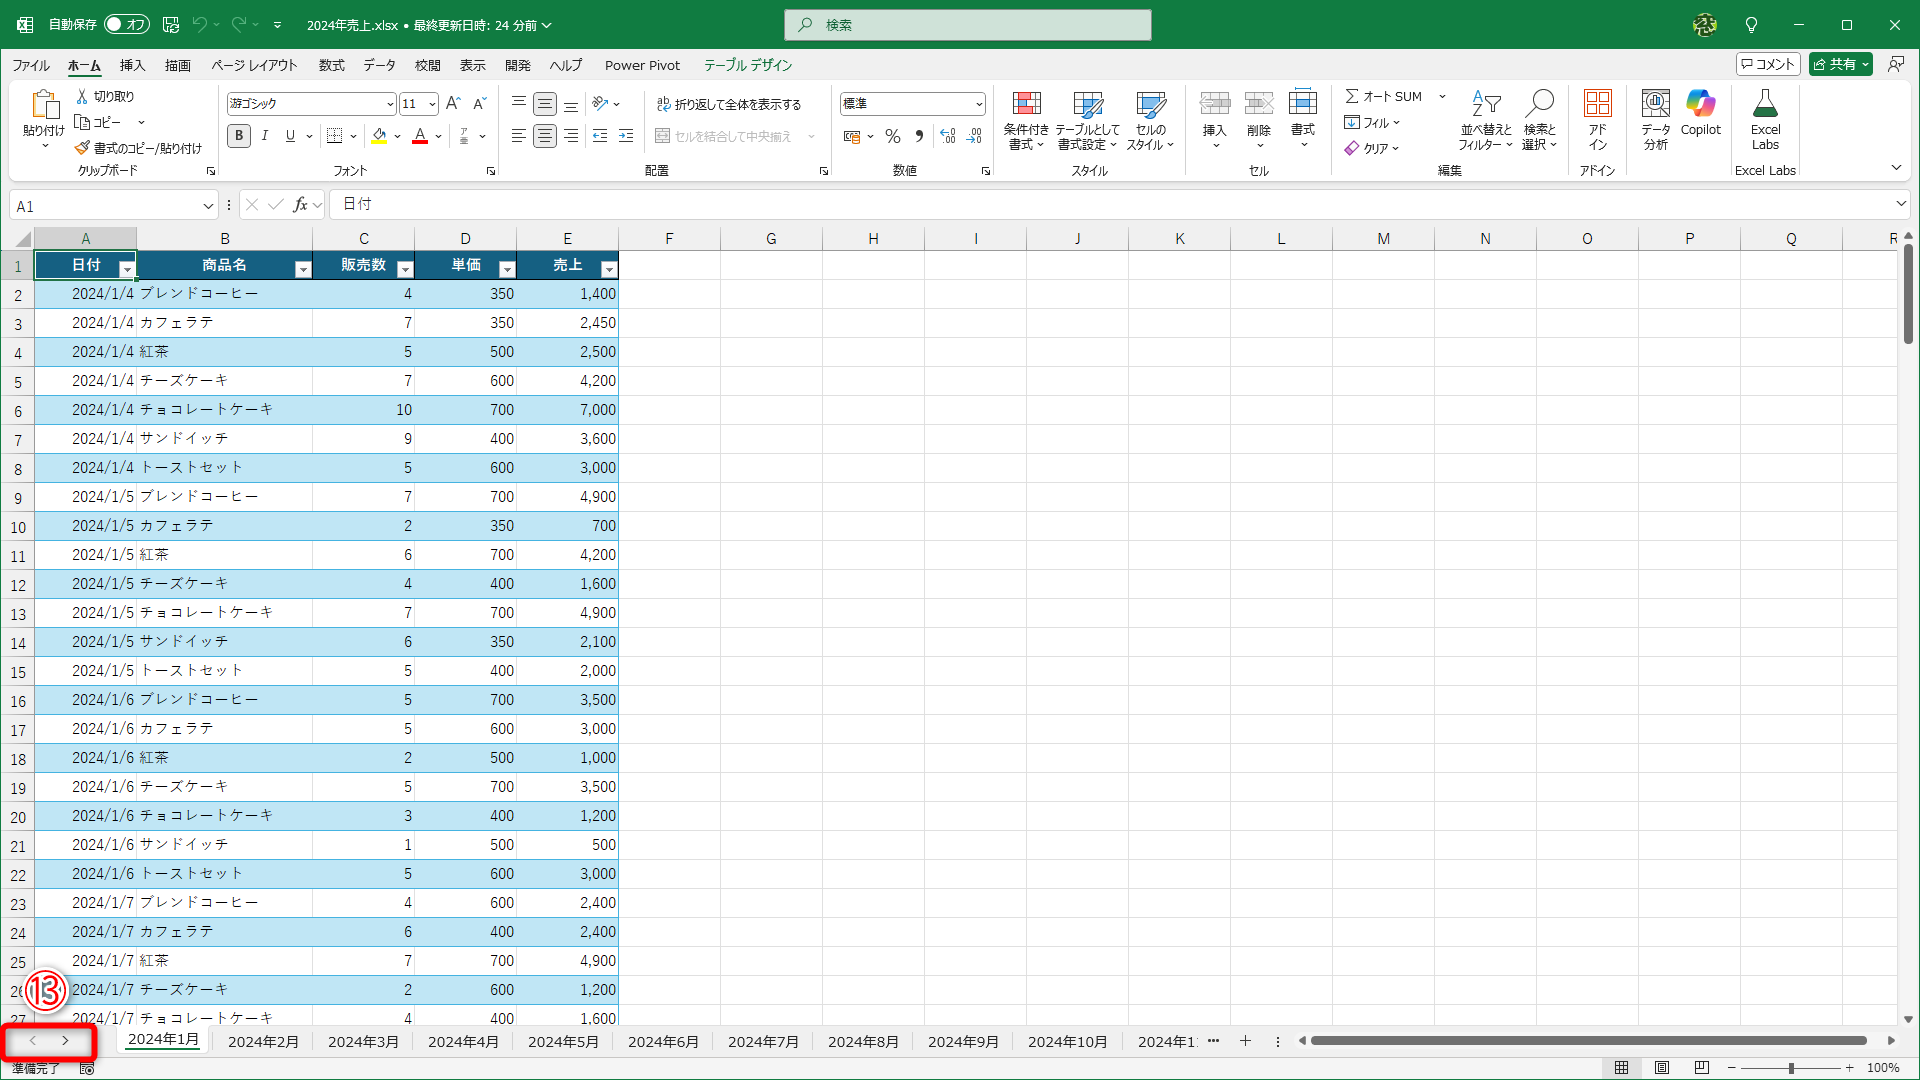Expand the font name combo box
Screen dimensions: 1920x1080
click(390, 104)
